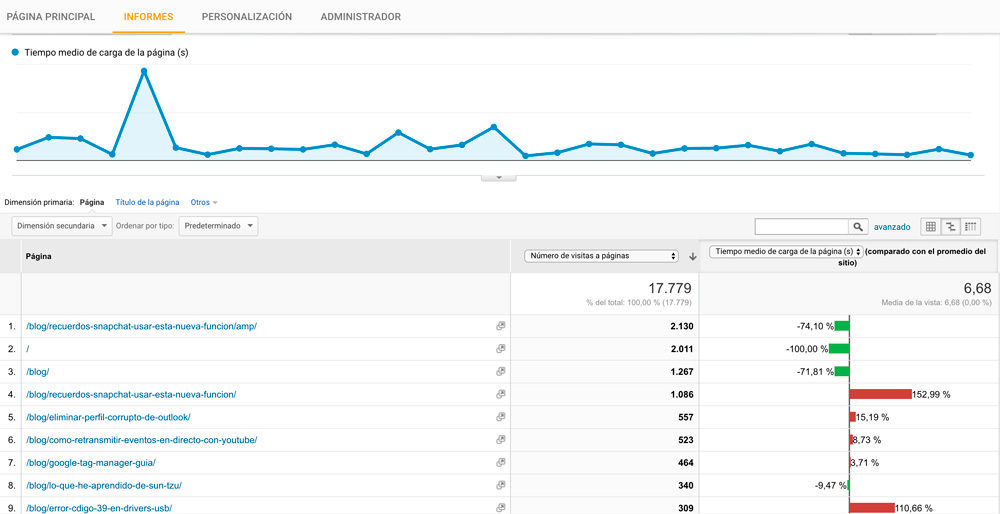This screenshot has height=514, width=1000.
Task: Open external link icon for eliminar-perfil-corrupto row
Action: coord(500,417)
